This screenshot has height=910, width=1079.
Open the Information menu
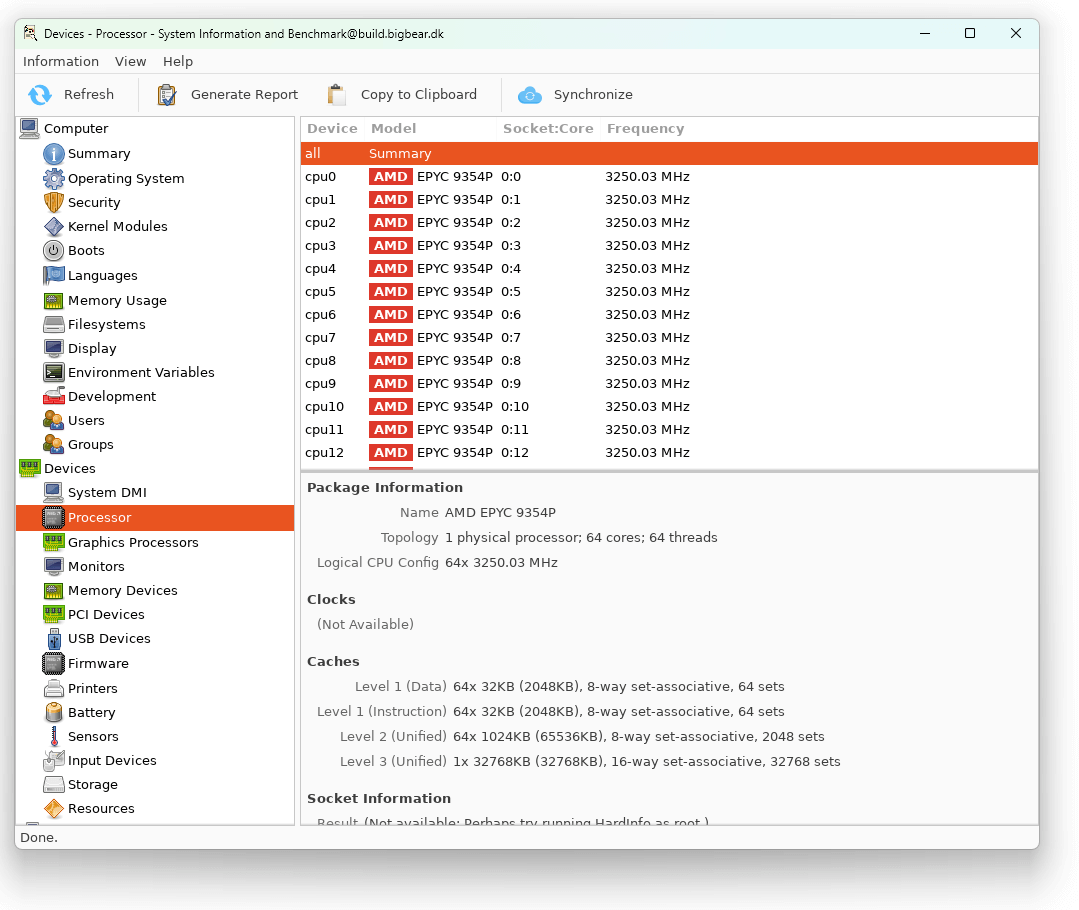pyautogui.click(x=61, y=61)
